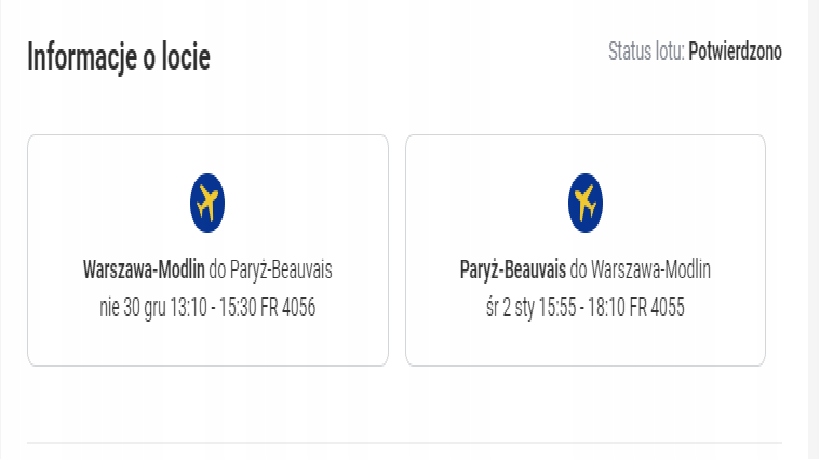Click "do Paryż-Beauvais" destination in the first card
Screen dimensions: 819x460
(x=271, y=270)
